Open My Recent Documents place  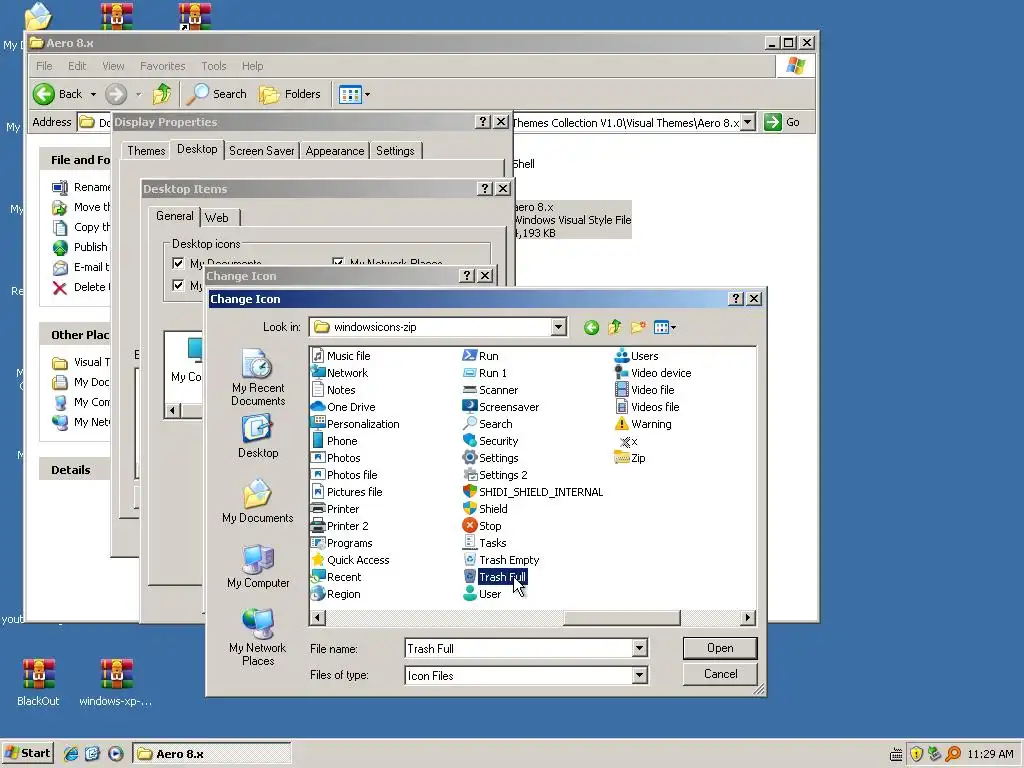pyautogui.click(x=258, y=378)
